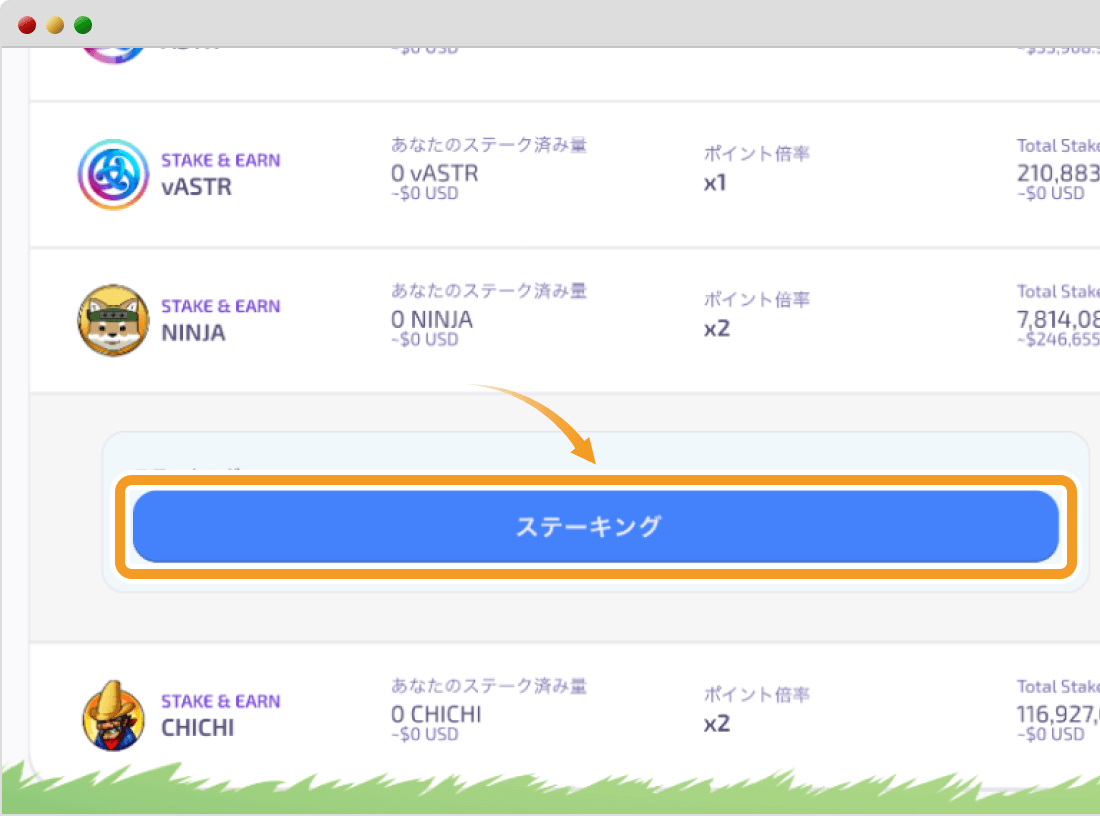Click the x1 point multiplier for vASTR
The width and height of the screenshot is (1100, 816).
click(x=715, y=183)
